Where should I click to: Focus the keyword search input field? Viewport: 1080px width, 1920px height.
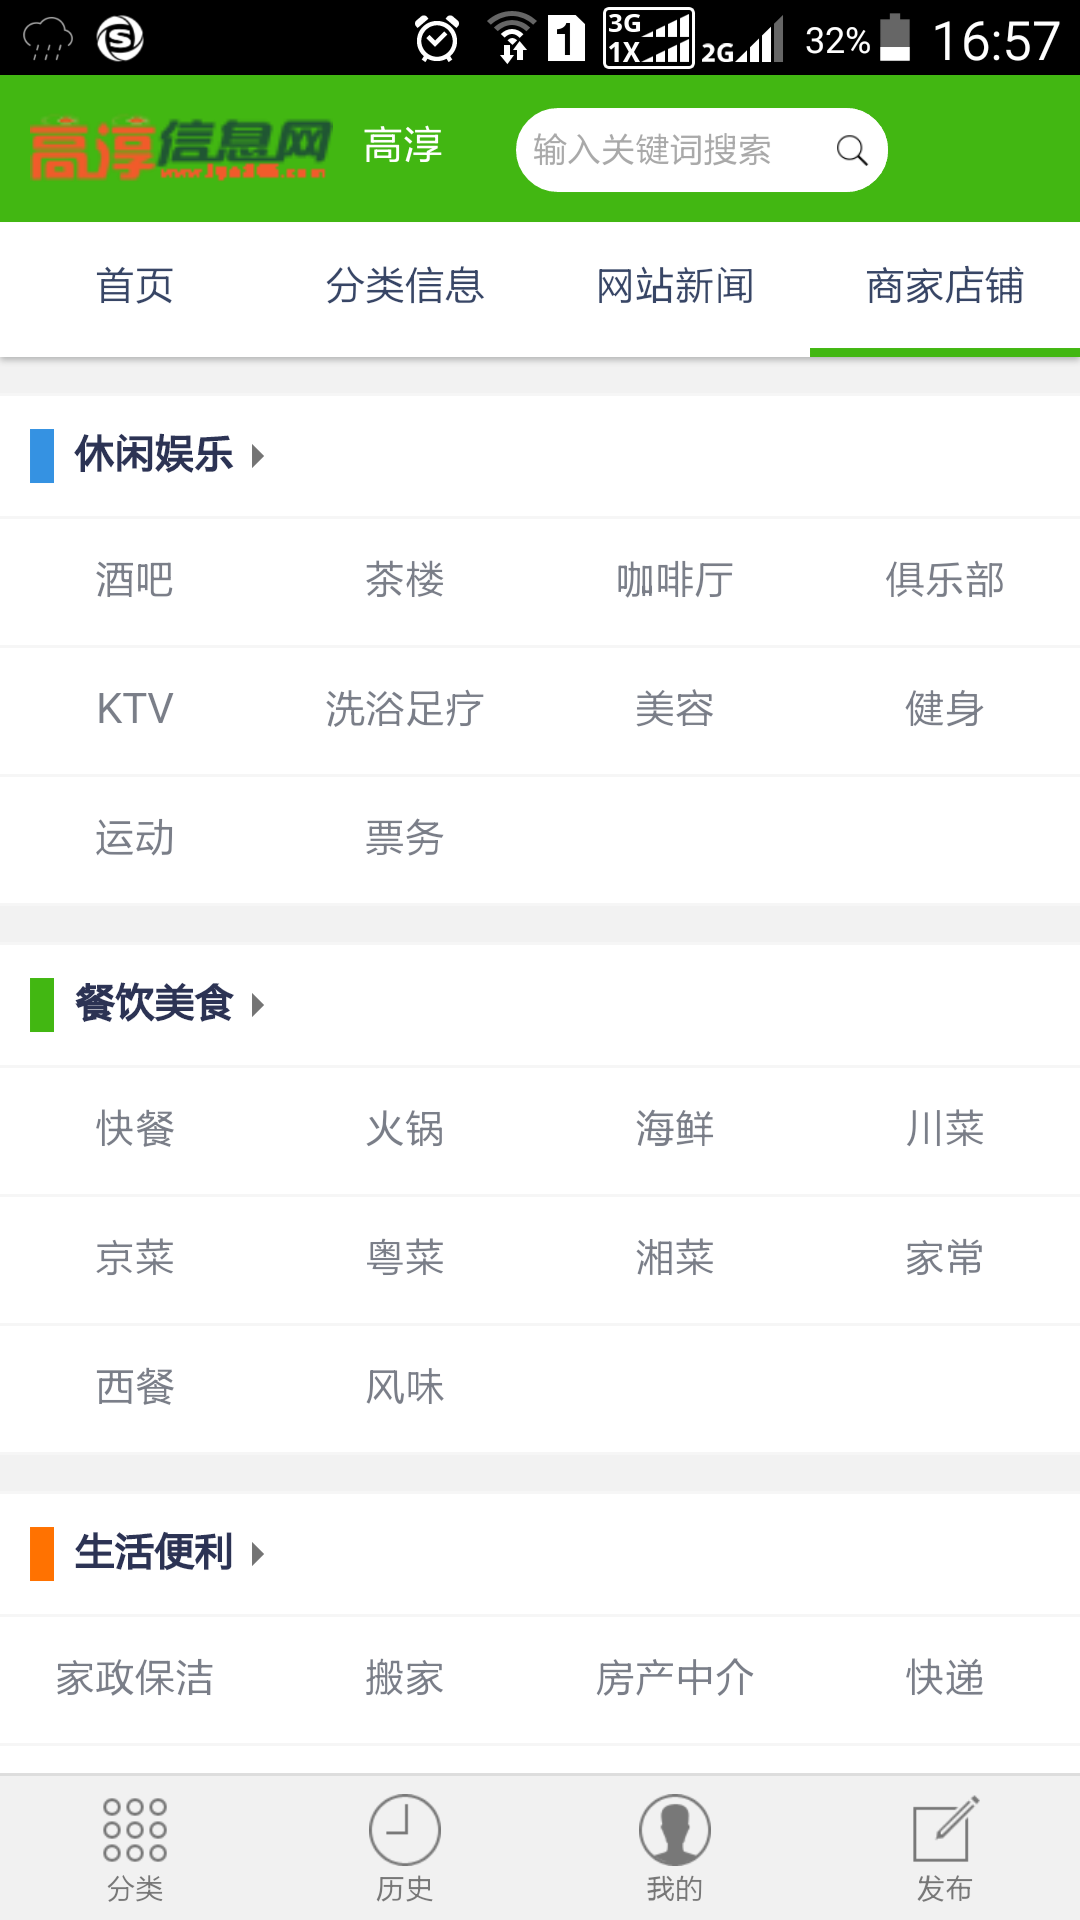(670, 150)
